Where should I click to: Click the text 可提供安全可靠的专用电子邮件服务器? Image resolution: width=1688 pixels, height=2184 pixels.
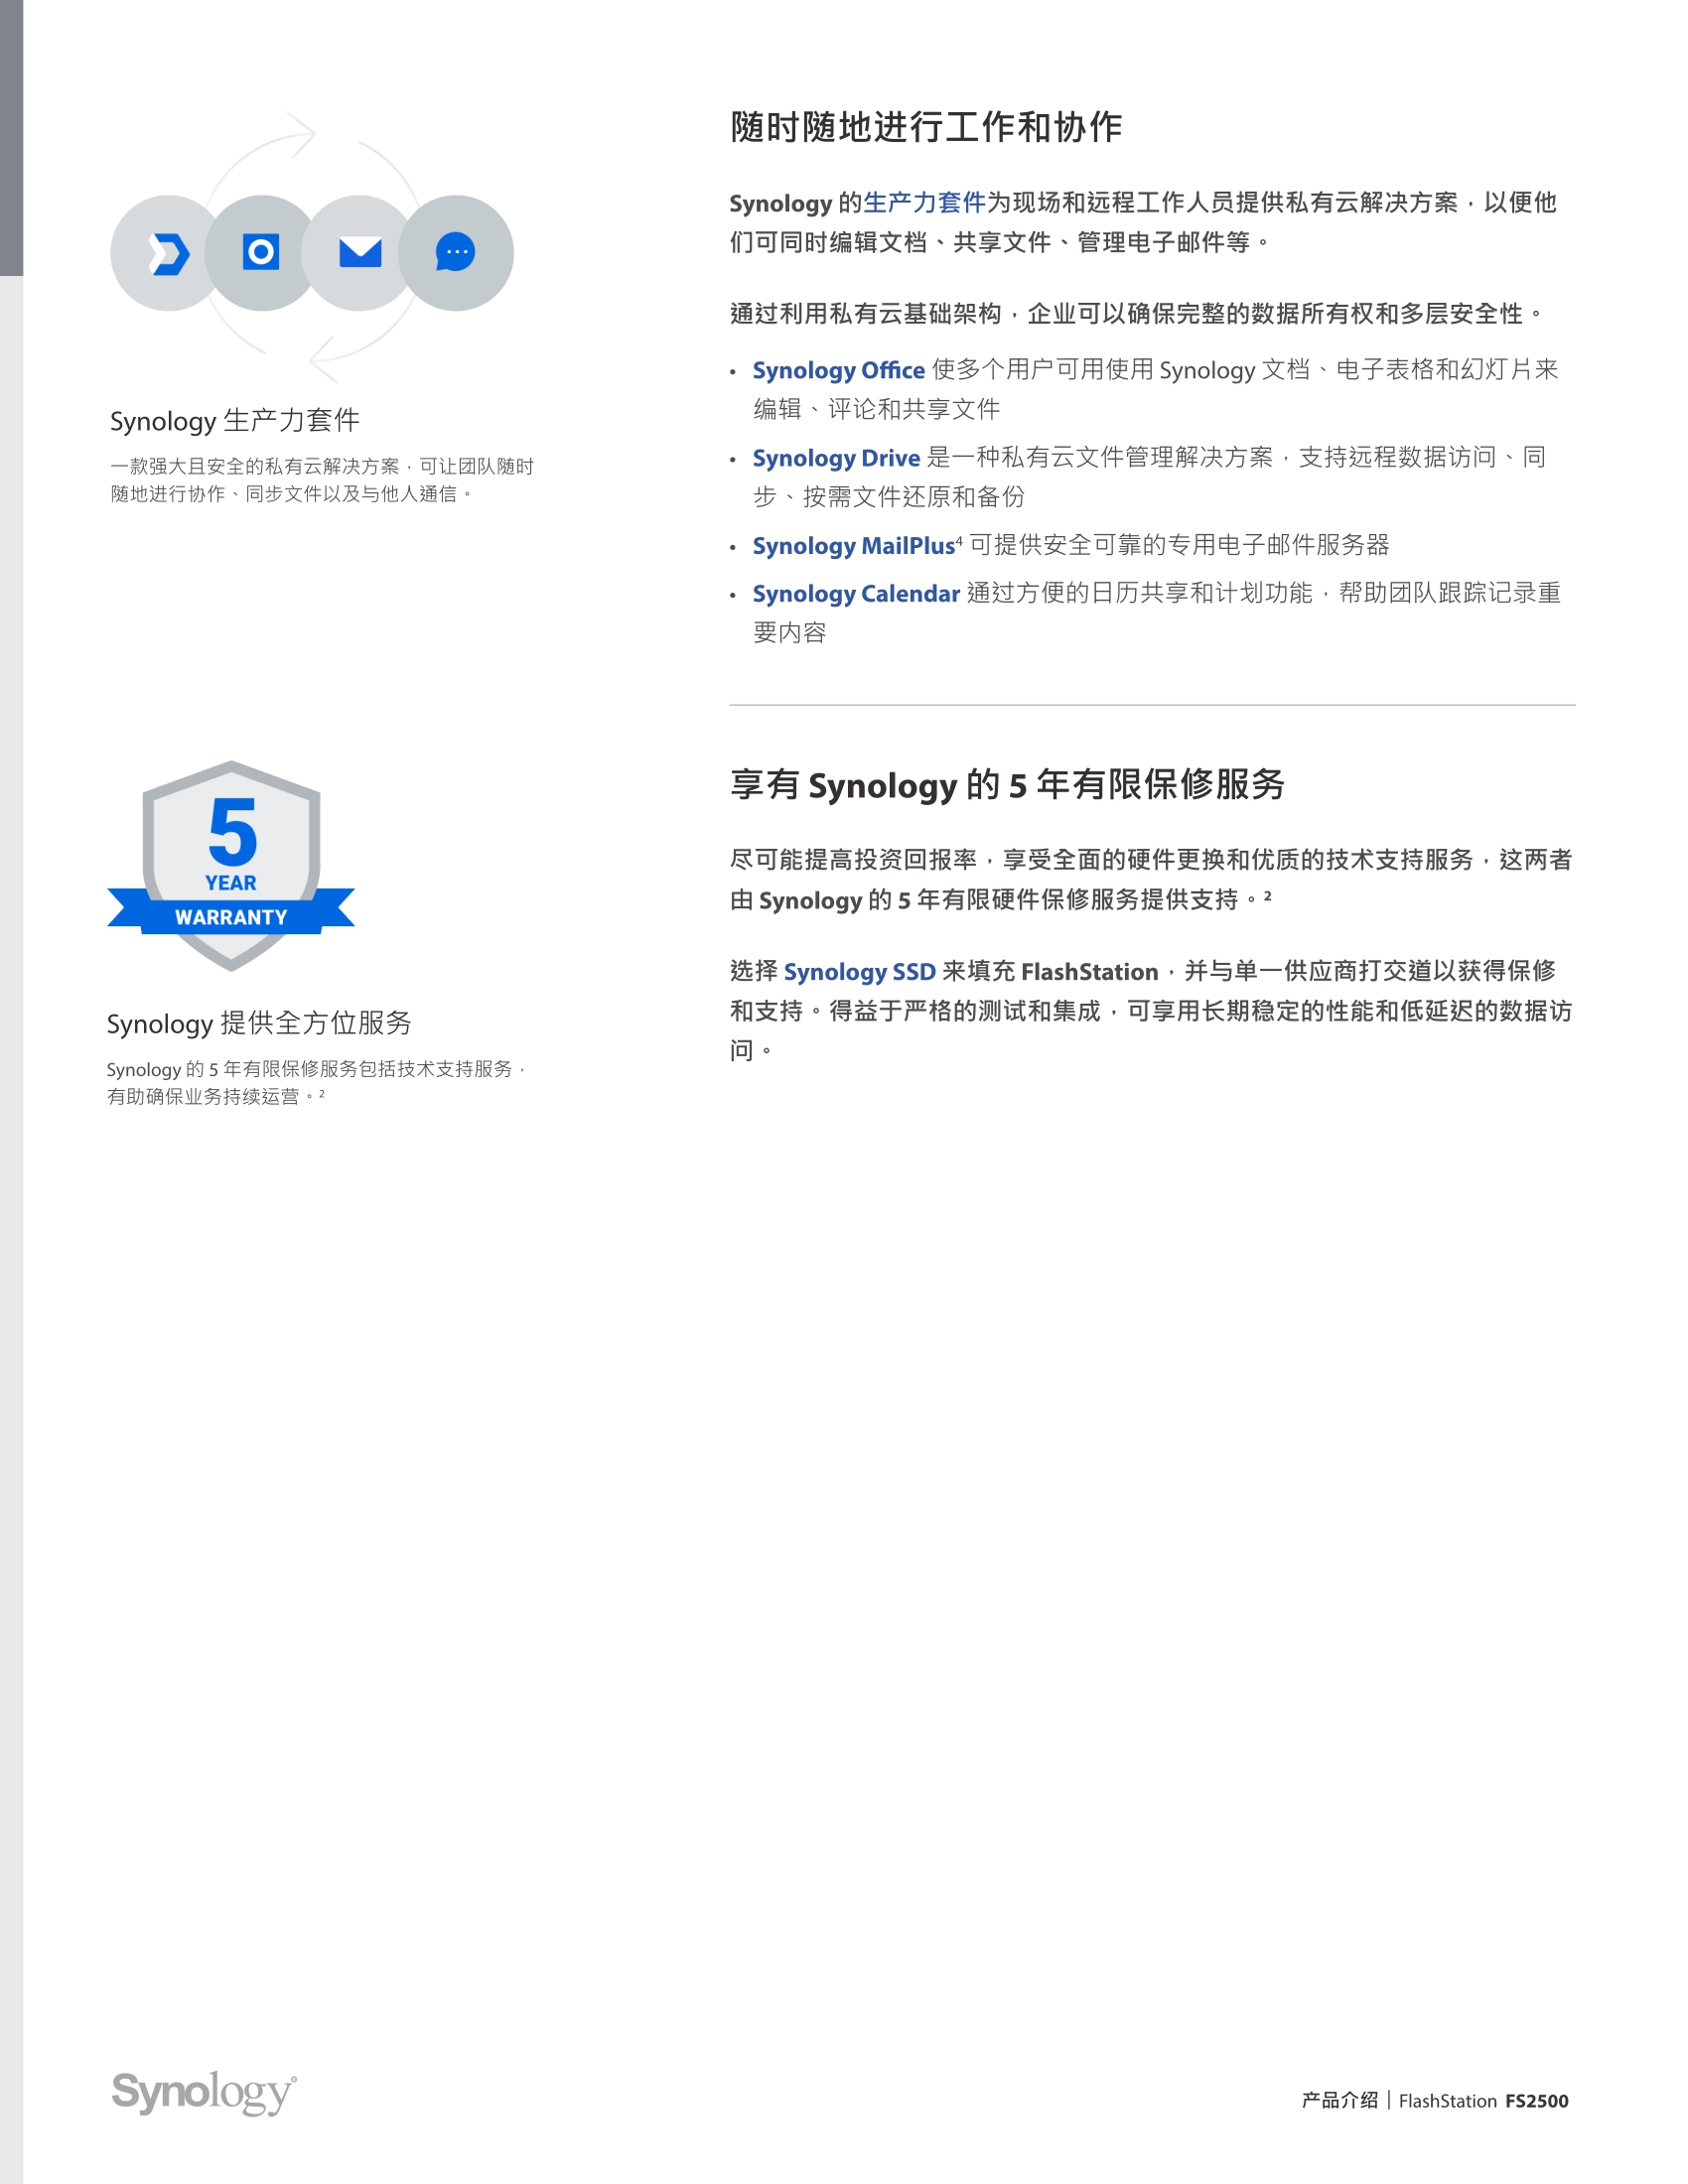point(1180,545)
